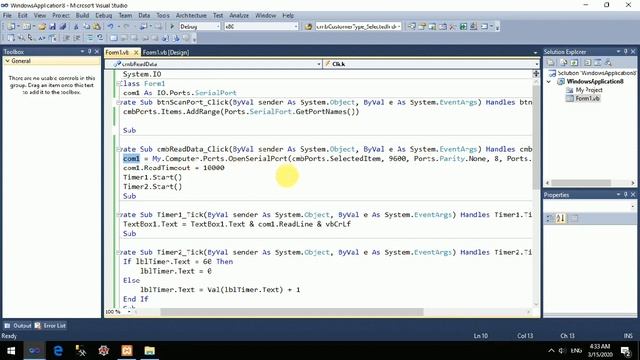Click Show All Files in Solution Explorer
This screenshot has width=640, height=360.
click(564, 62)
